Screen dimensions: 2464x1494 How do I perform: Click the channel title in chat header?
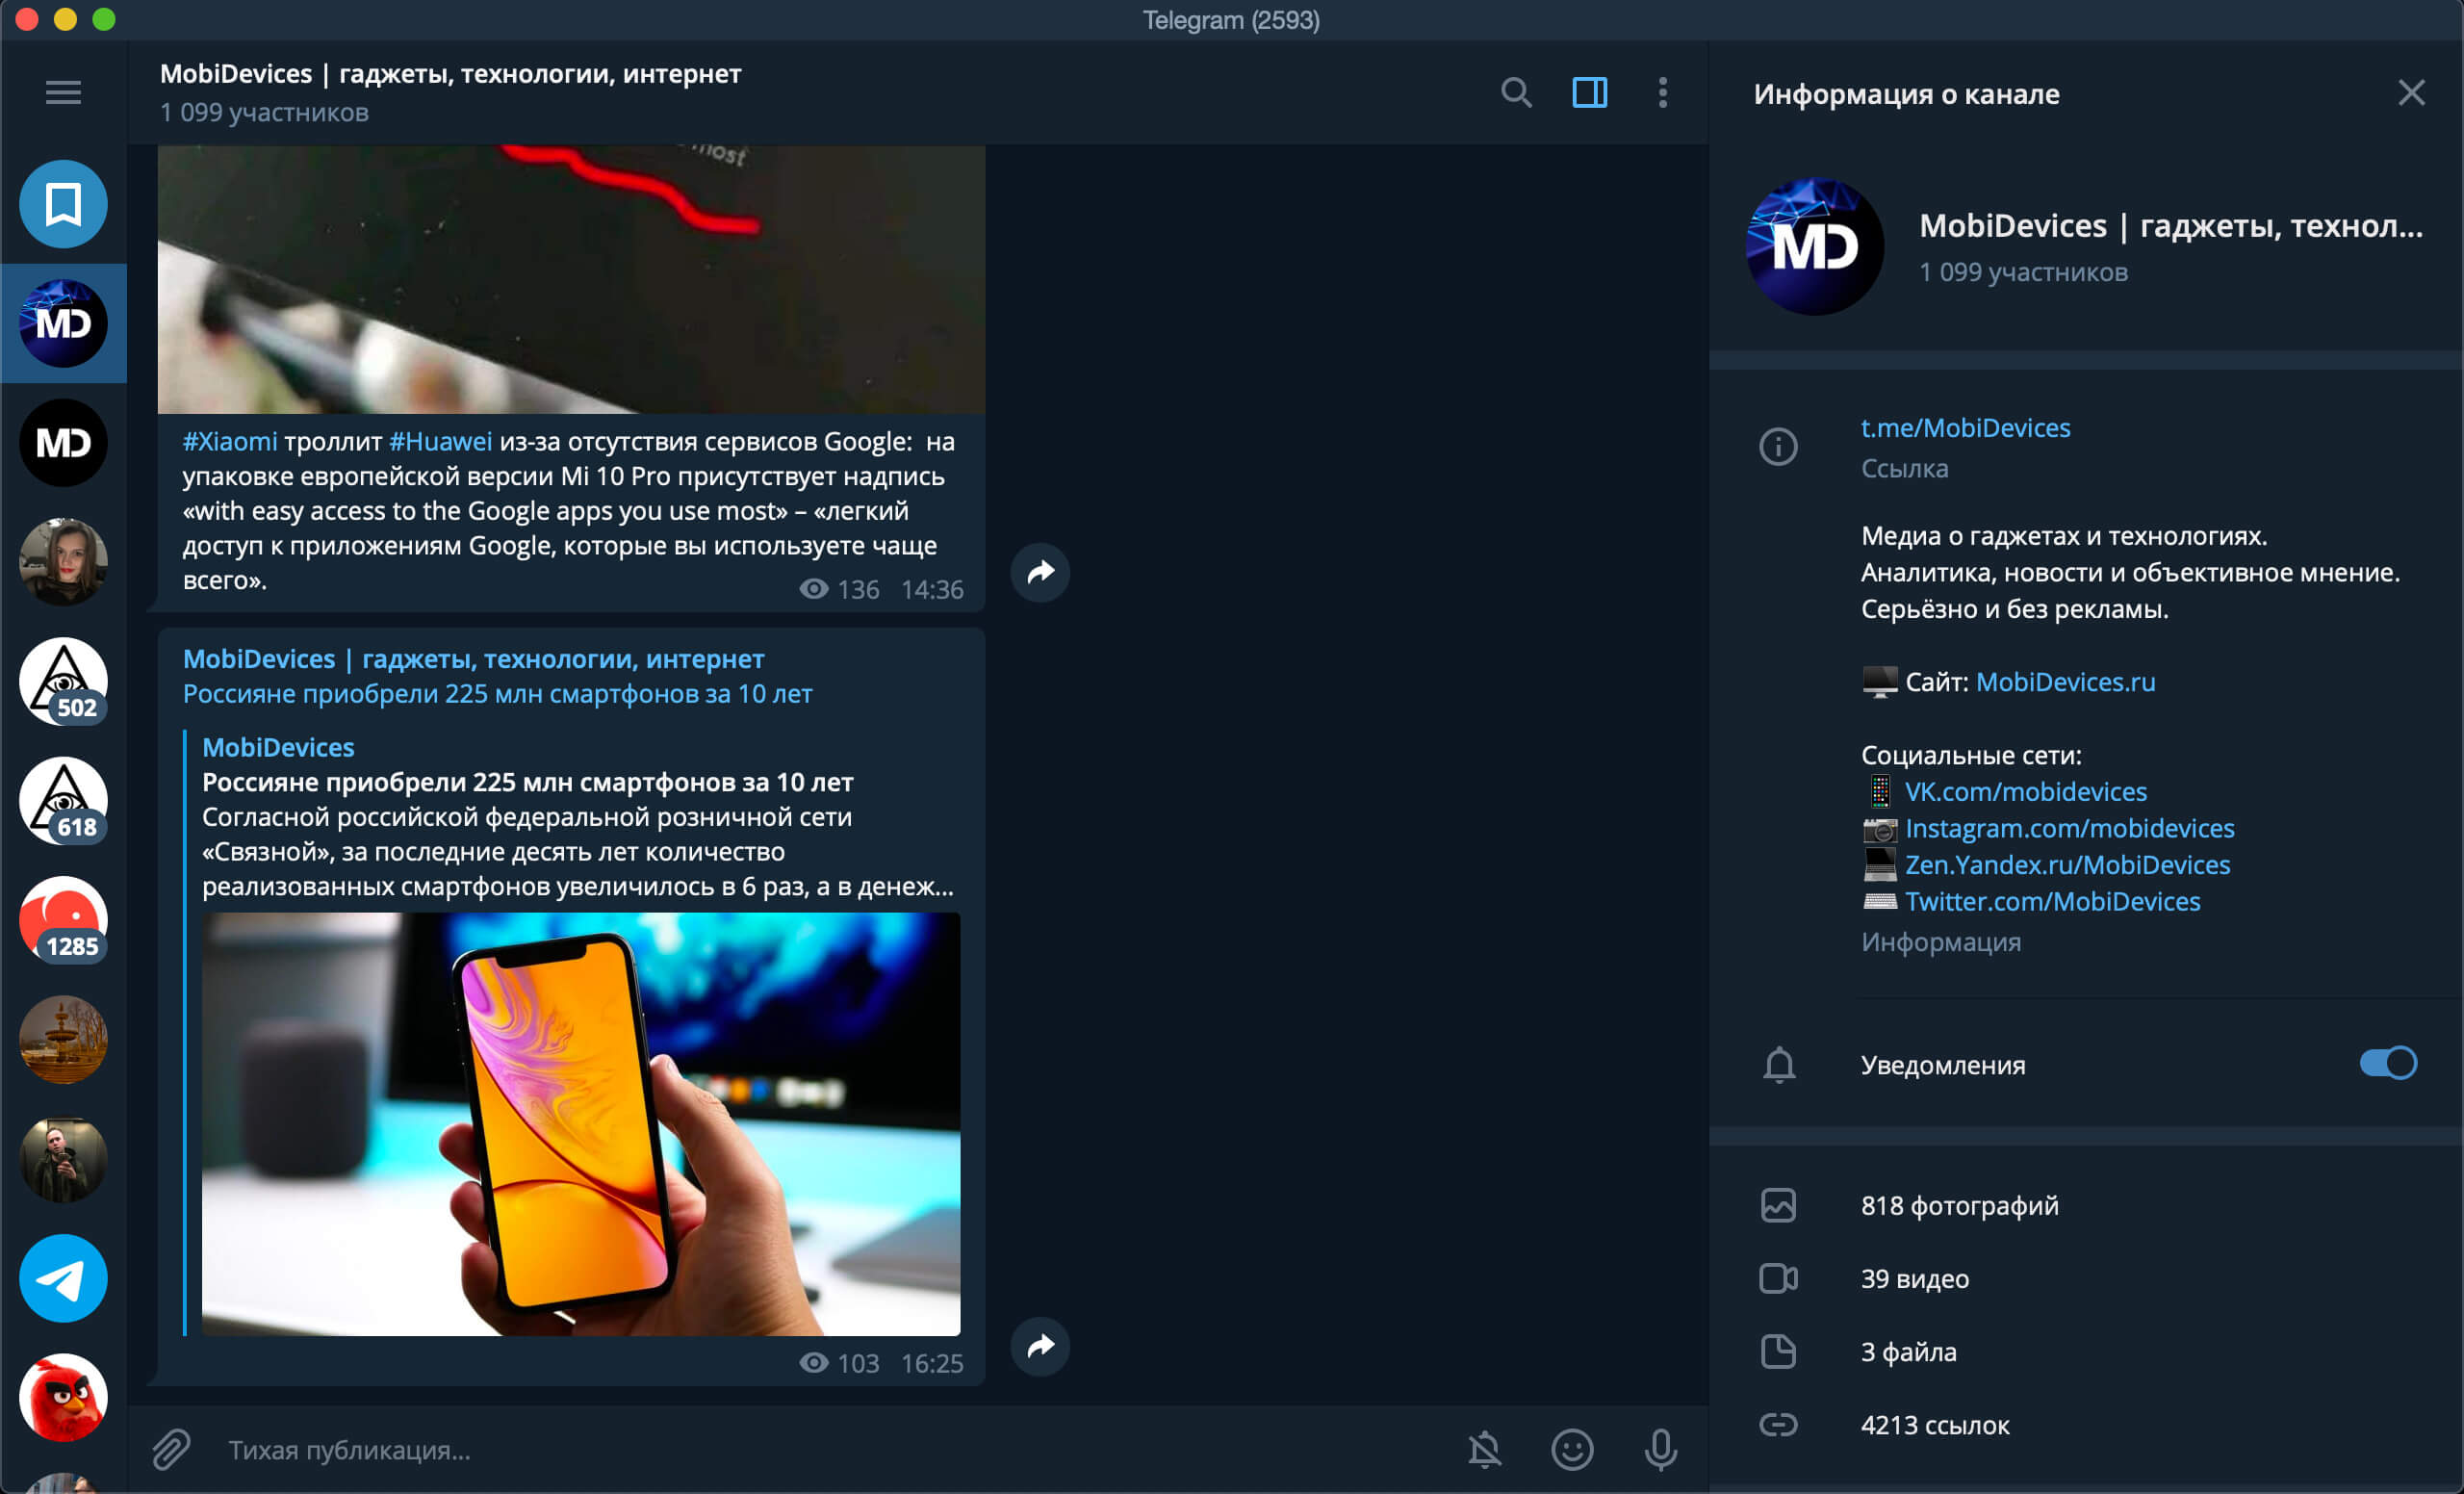450,74
